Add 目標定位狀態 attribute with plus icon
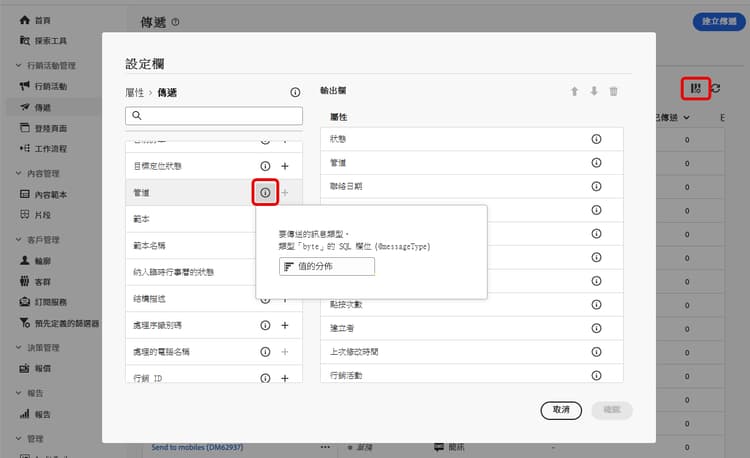 pyautogui.click(x=285, y=166)
